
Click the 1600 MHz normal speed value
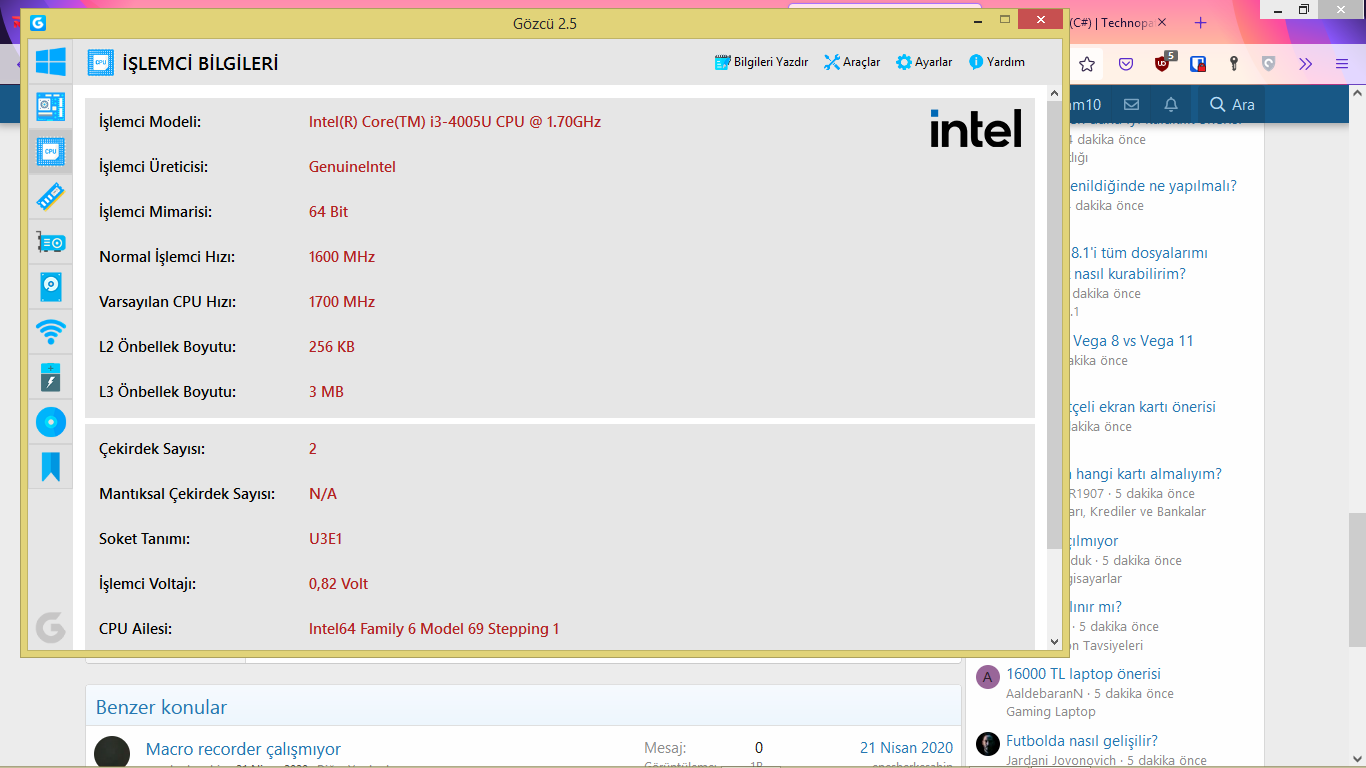click(x=342, y=257)
